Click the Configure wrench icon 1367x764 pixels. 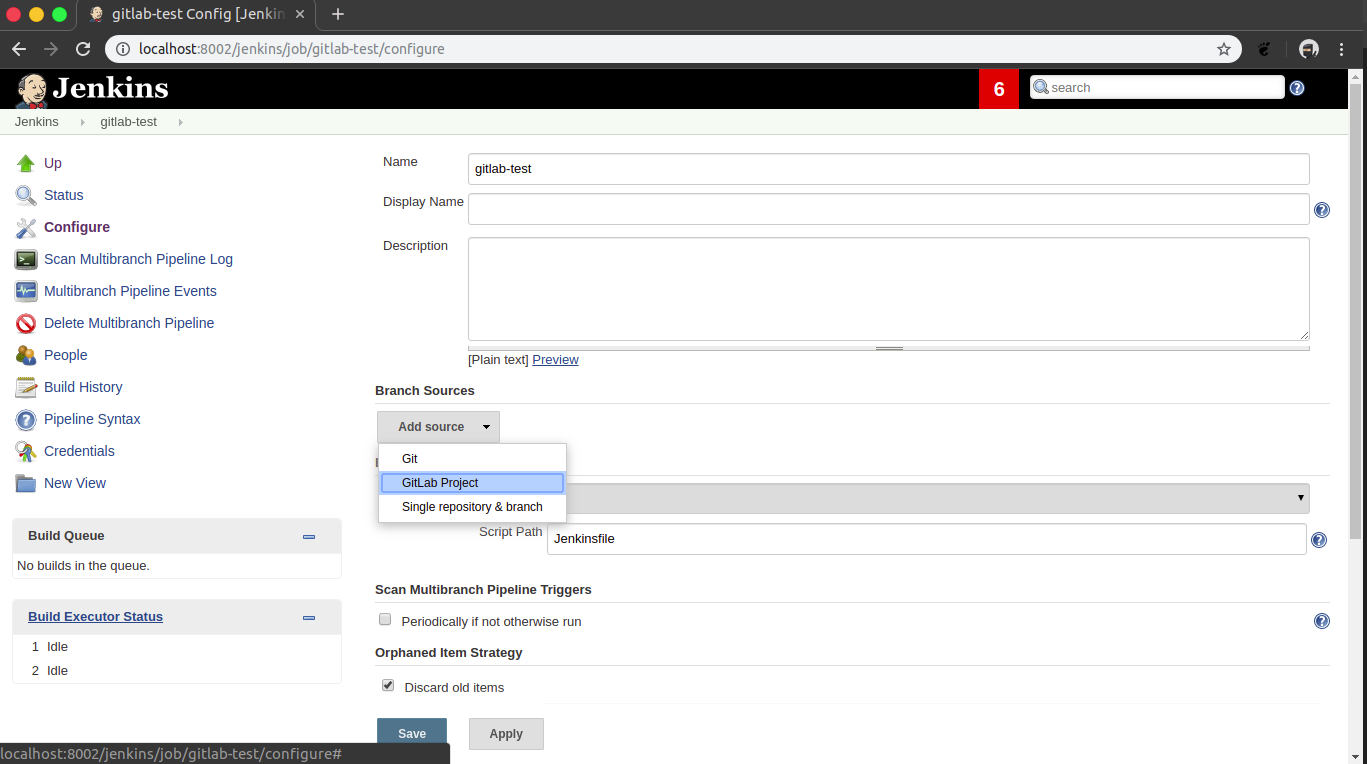coord(26,227)
